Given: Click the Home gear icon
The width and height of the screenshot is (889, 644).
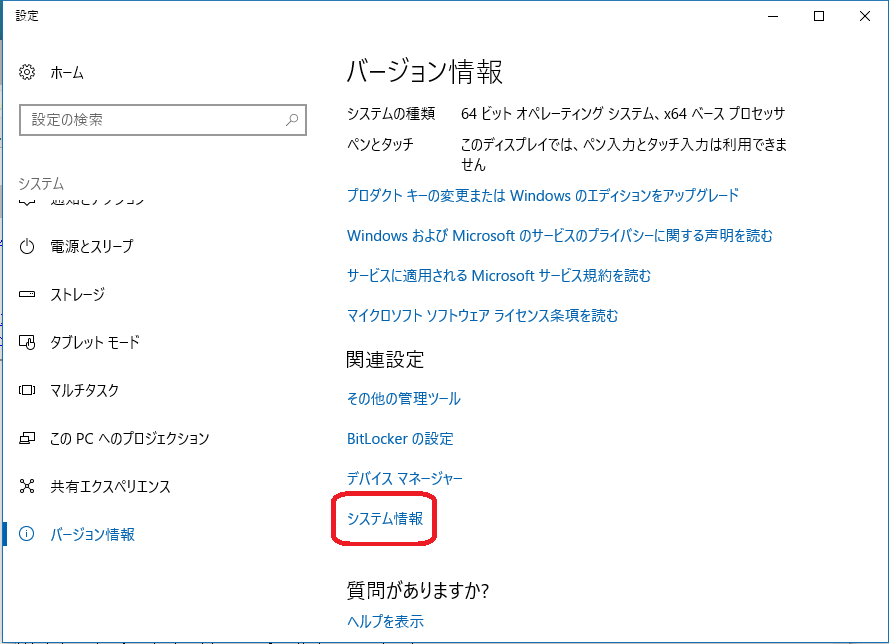Looking at the screenshot, I should (x=28, y=73).
